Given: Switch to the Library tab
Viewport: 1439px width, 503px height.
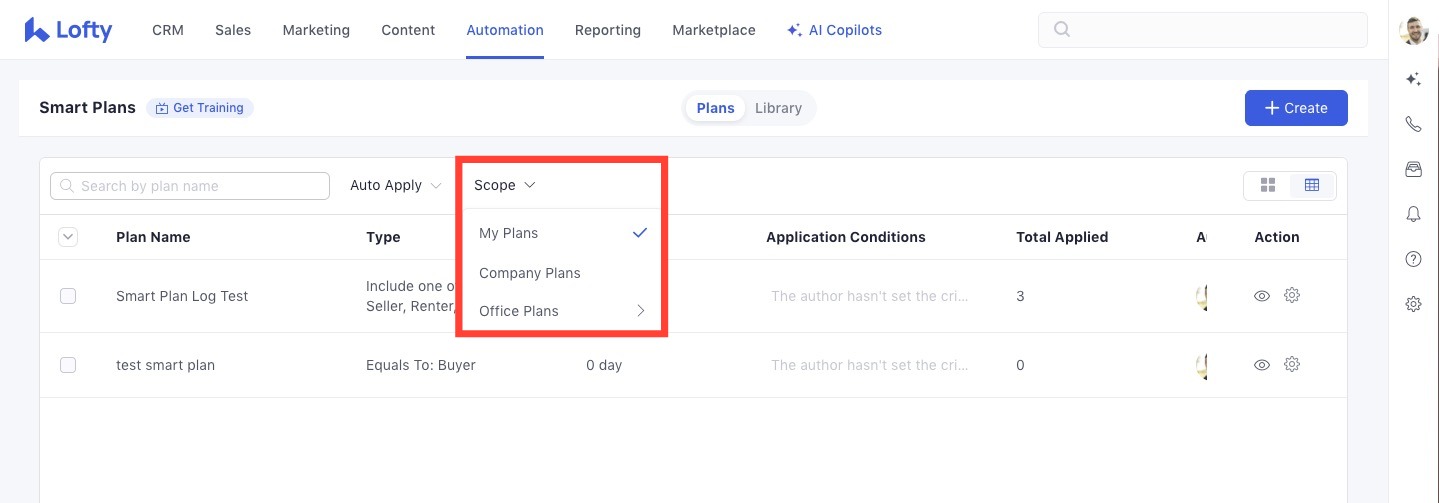Looking at the screenshot, I should (778, 108).
